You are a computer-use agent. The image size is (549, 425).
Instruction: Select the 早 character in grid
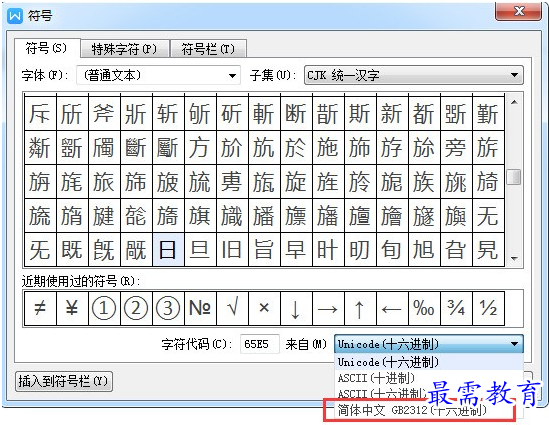296,250
